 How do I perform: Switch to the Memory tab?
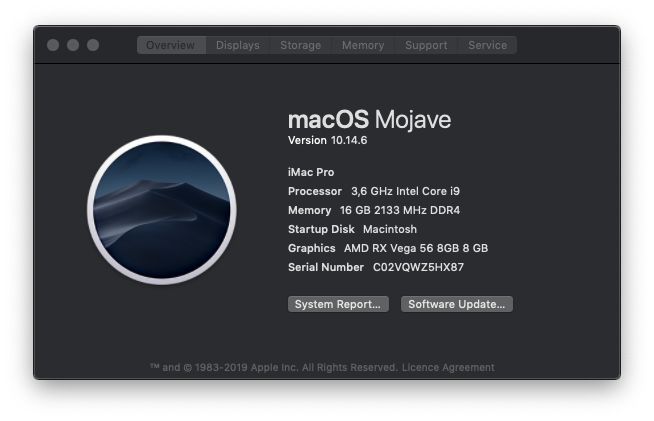363,45
